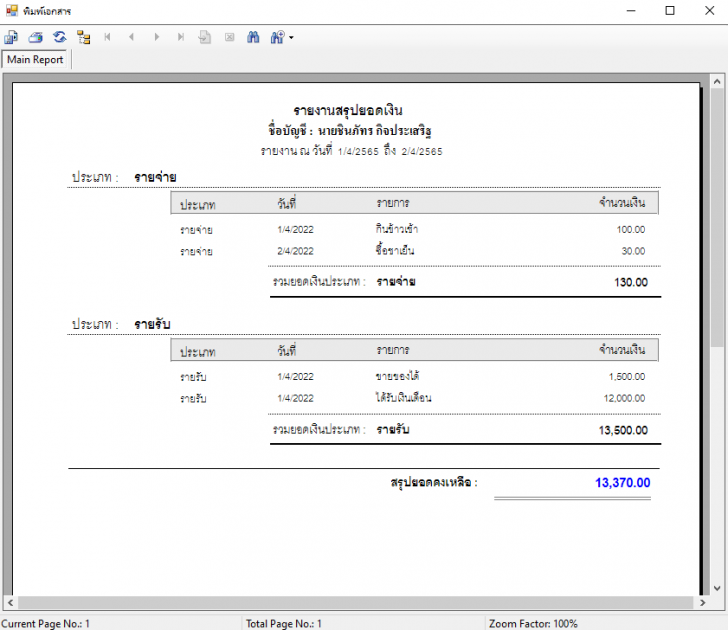Click the Export Report toolbar icon
The image size is (728, 630).
point(11,37)
